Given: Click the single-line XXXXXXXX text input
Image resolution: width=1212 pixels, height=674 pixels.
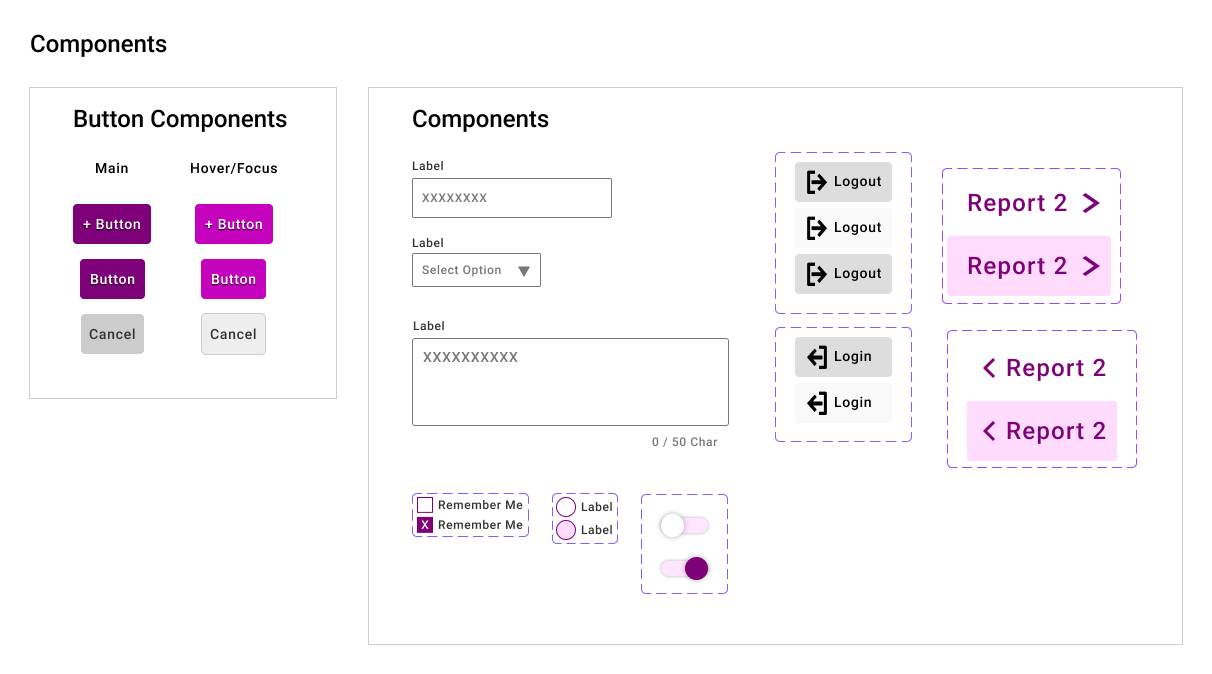Looking at the screenshot, I should pos(511,198).
